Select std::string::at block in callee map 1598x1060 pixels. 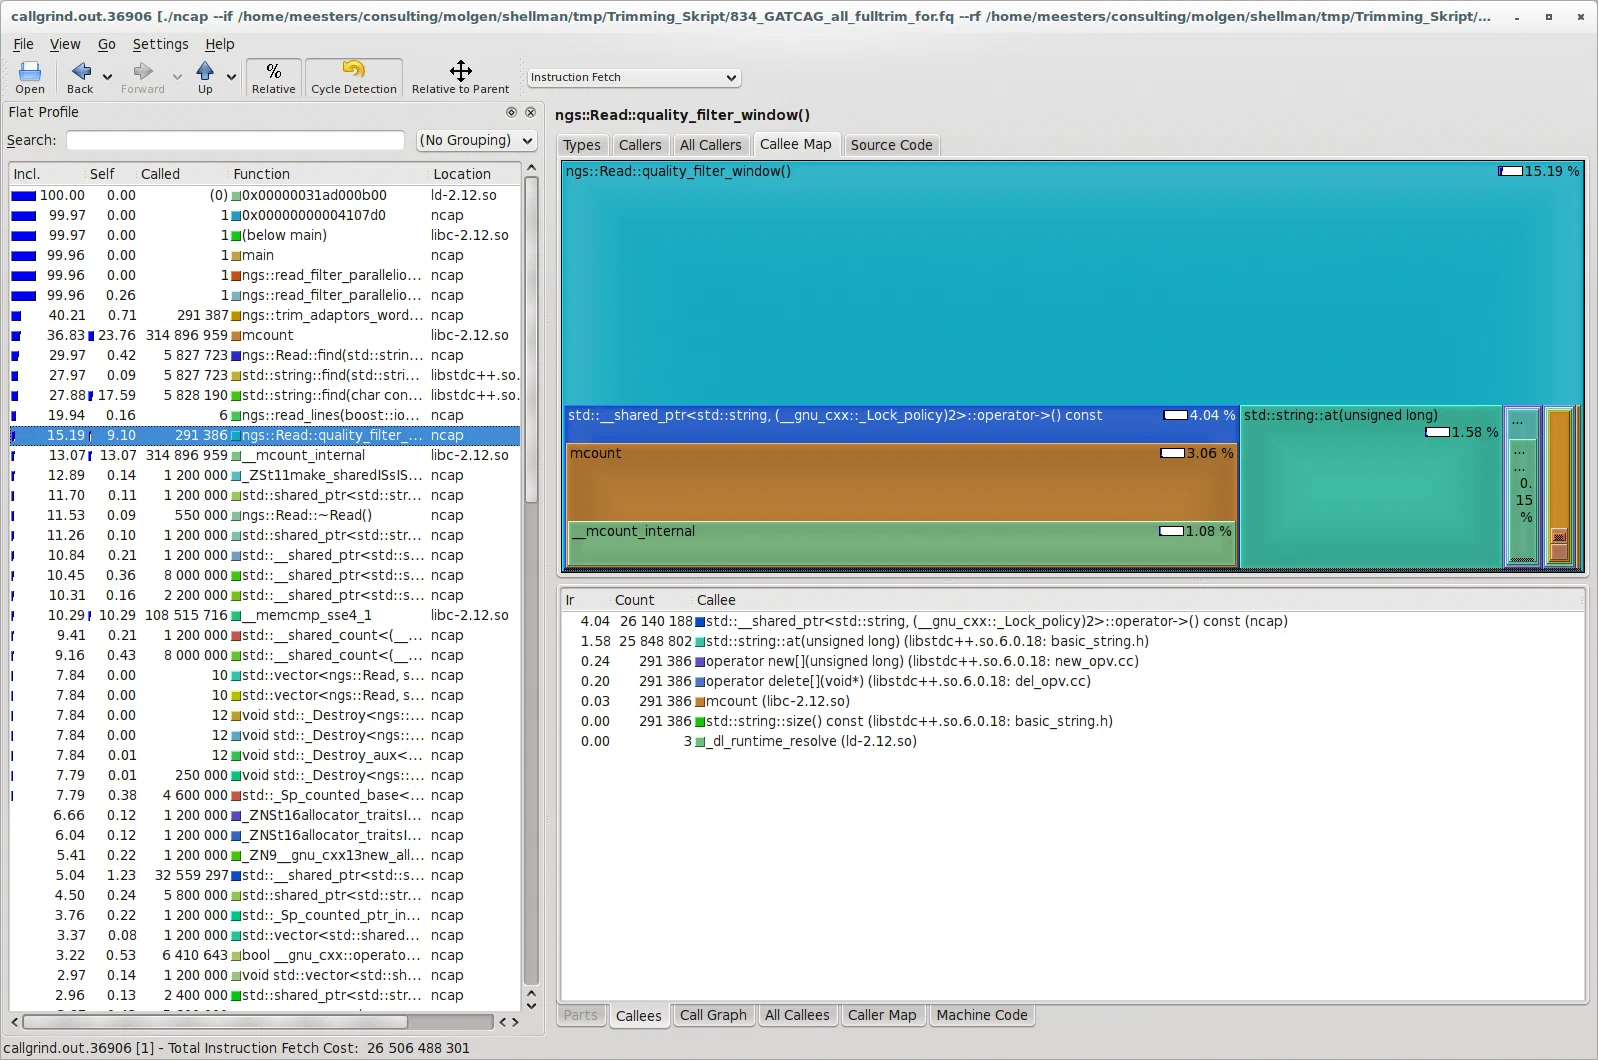point(1371,488)
